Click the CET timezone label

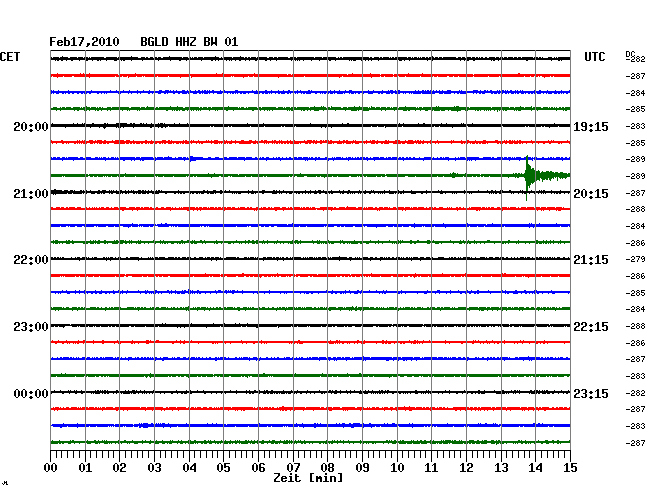click(x=10, y=57)
